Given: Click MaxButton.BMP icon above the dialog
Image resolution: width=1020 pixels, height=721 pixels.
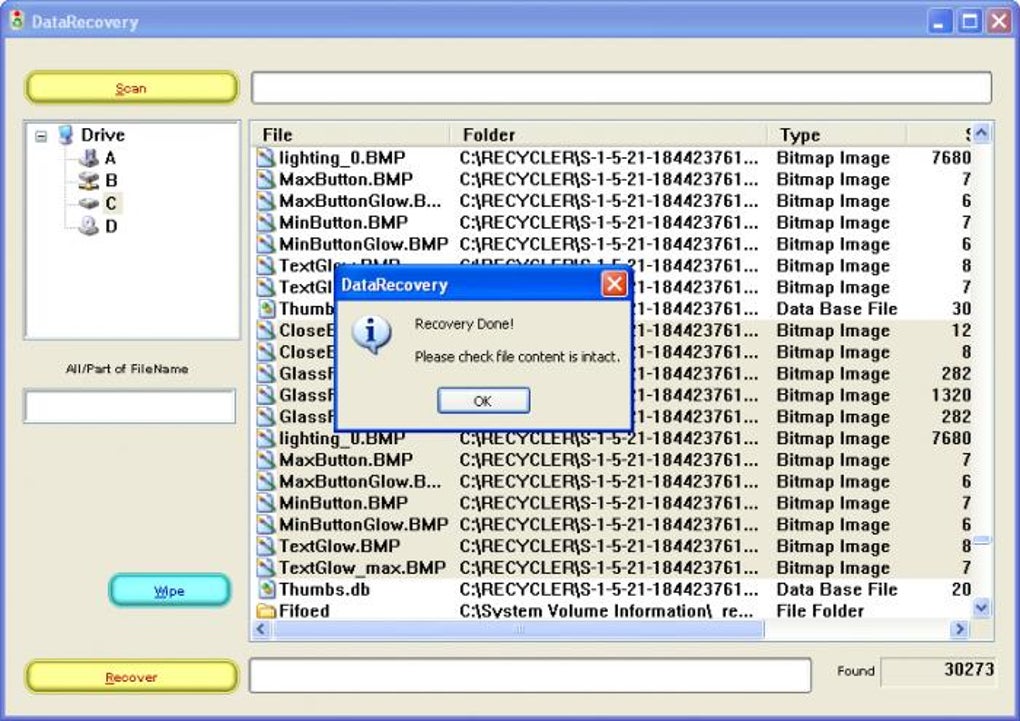Looking at the screenshot, I should pos(266,180).
